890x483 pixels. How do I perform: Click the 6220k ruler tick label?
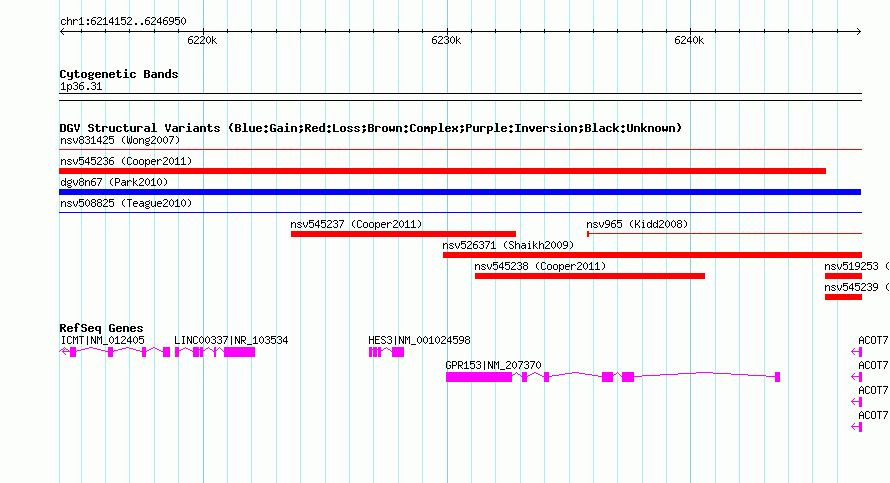coord(202,40)
